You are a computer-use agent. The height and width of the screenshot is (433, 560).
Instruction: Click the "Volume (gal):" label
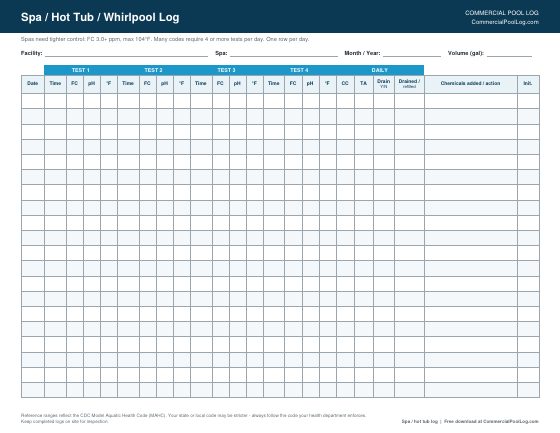coord(466,53)
